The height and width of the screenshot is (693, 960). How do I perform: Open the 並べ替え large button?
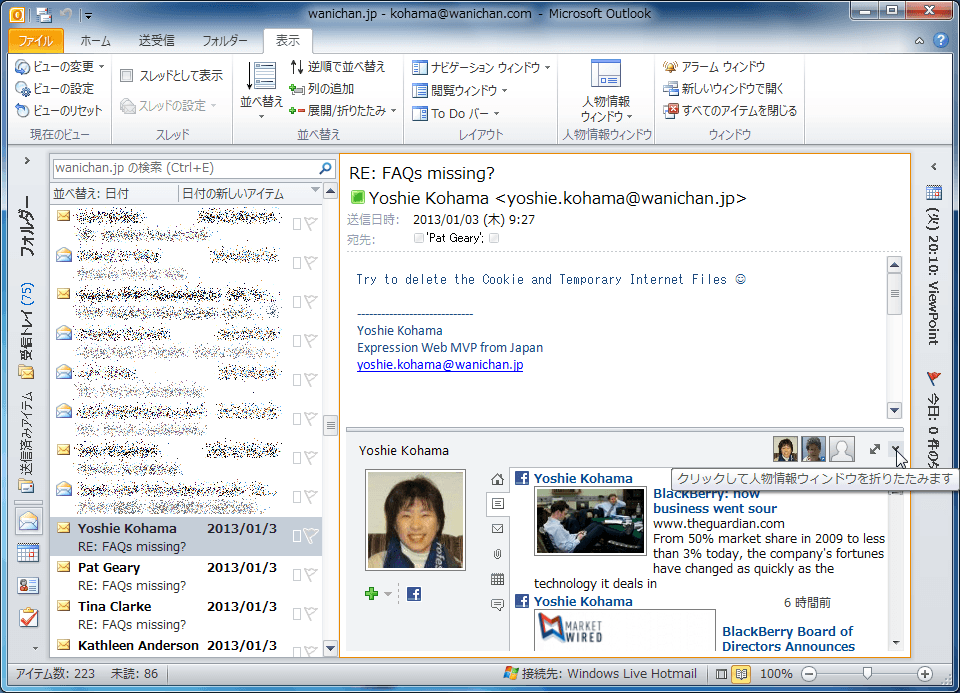[x=261, y=89]
